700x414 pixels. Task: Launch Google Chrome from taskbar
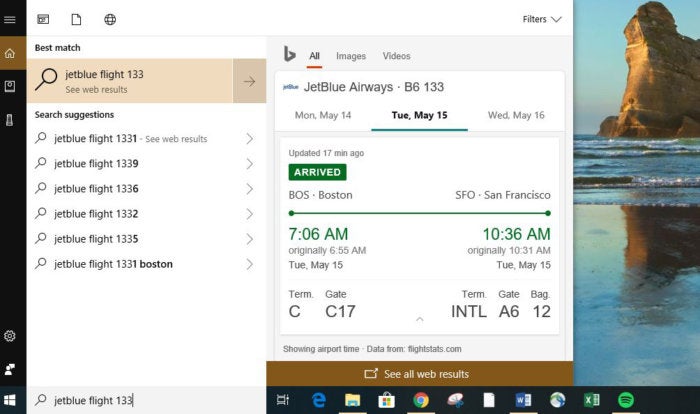[x=421, y=400]
